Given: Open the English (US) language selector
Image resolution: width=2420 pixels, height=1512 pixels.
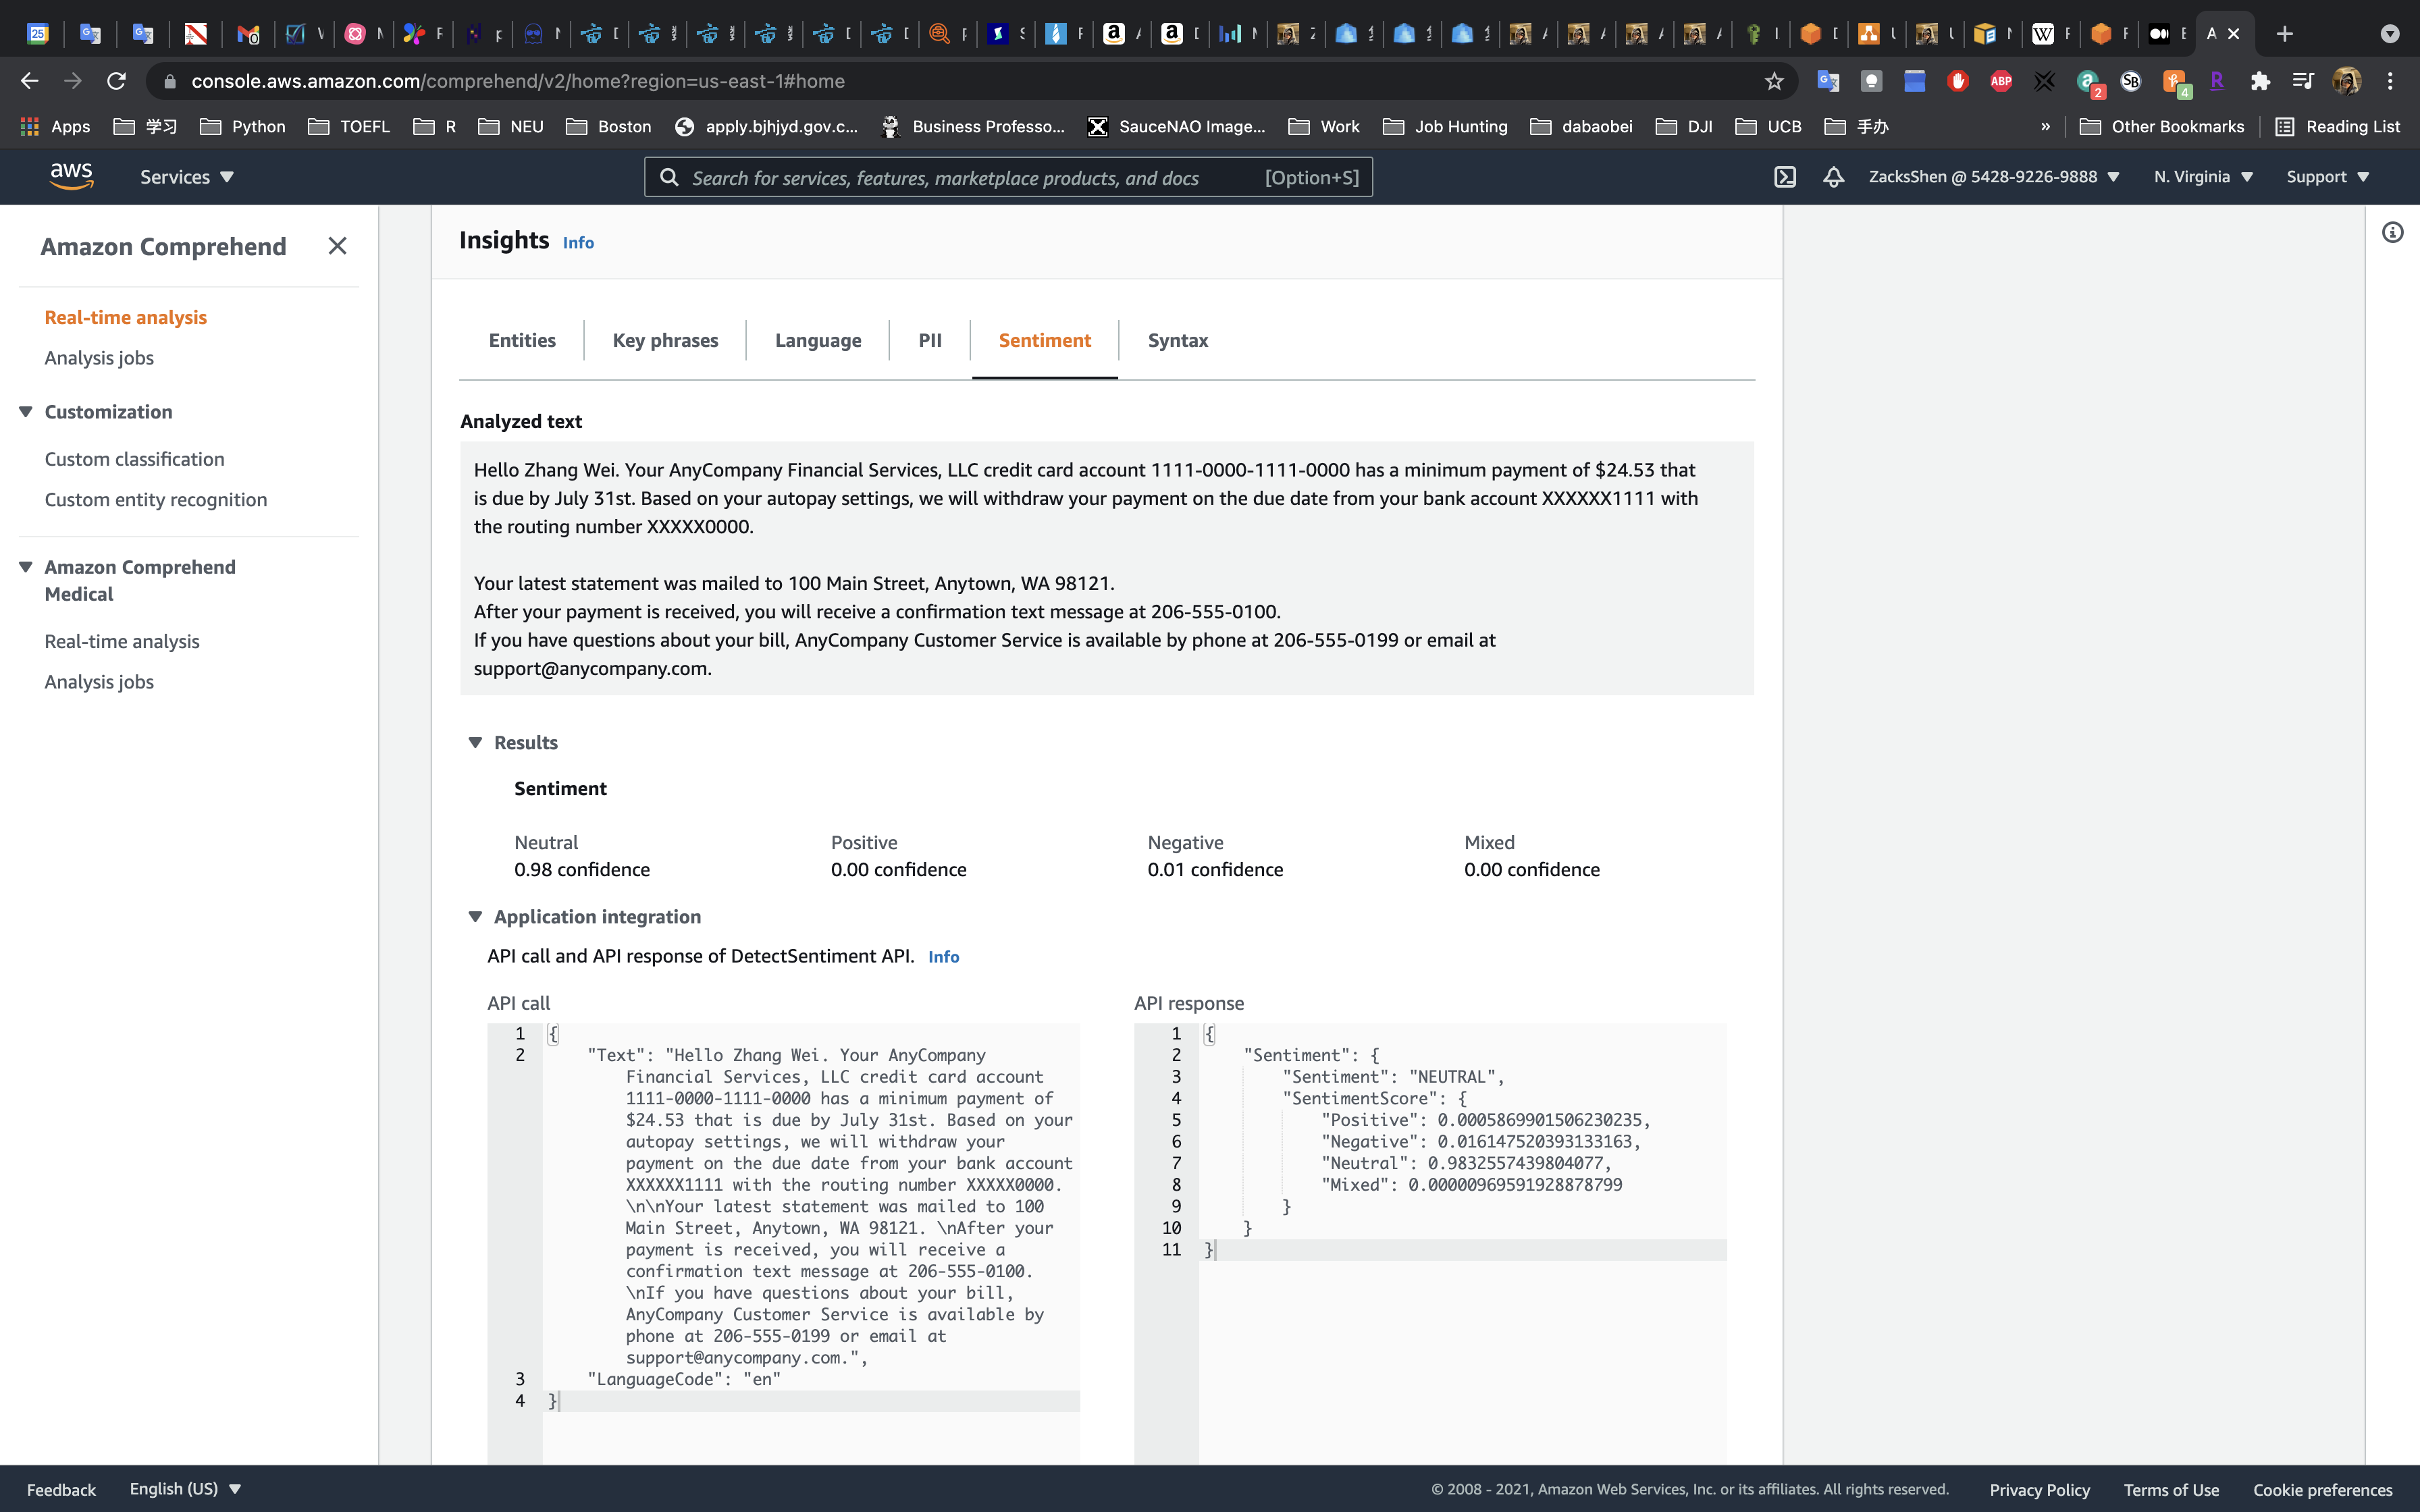Looking at the screenshot, I should click(x=185, y=1488).
